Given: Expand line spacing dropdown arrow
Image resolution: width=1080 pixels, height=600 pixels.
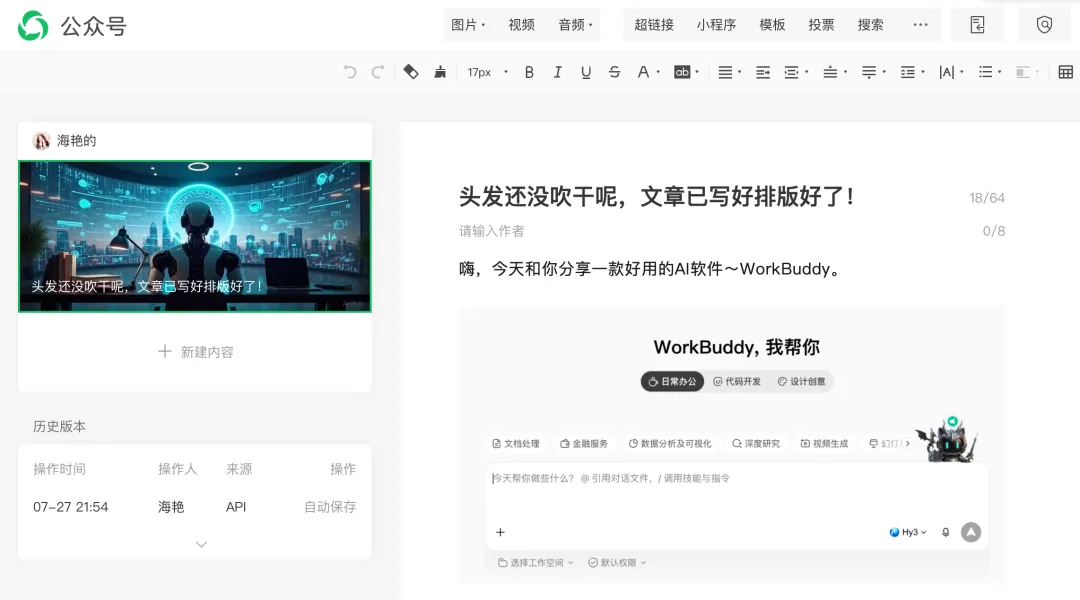Looking at the screenshot, I should point(923,72).
